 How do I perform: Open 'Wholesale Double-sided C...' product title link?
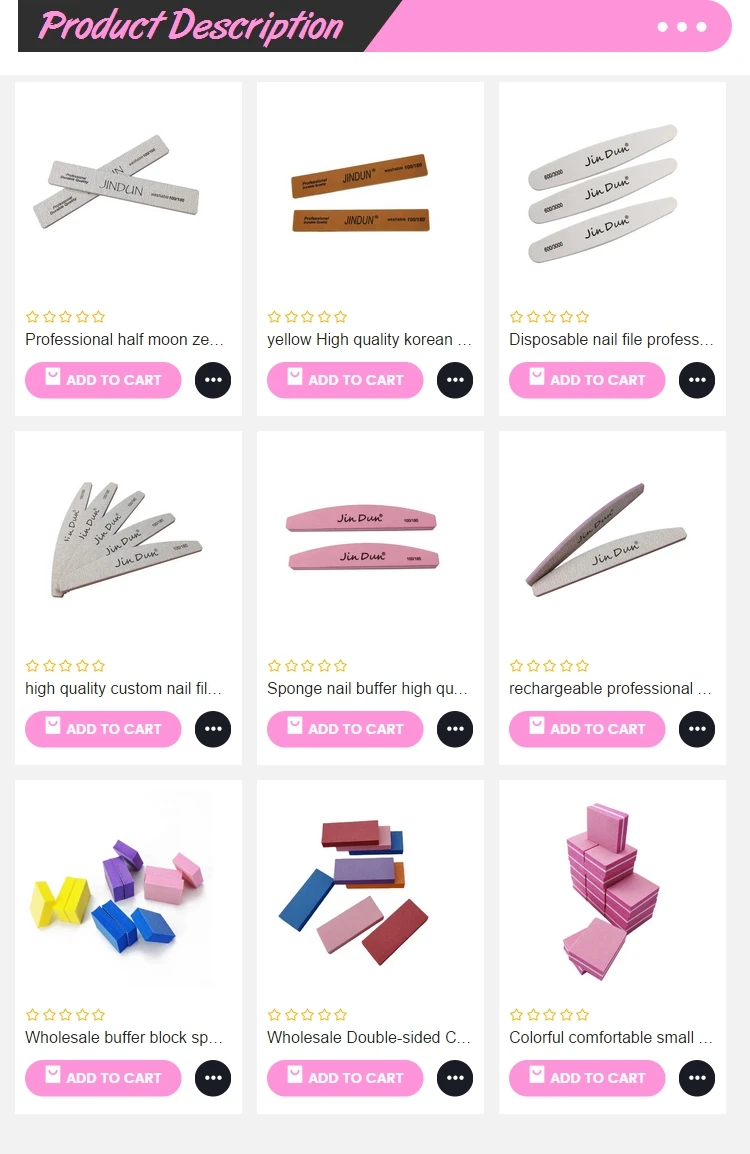(369, 1038)
